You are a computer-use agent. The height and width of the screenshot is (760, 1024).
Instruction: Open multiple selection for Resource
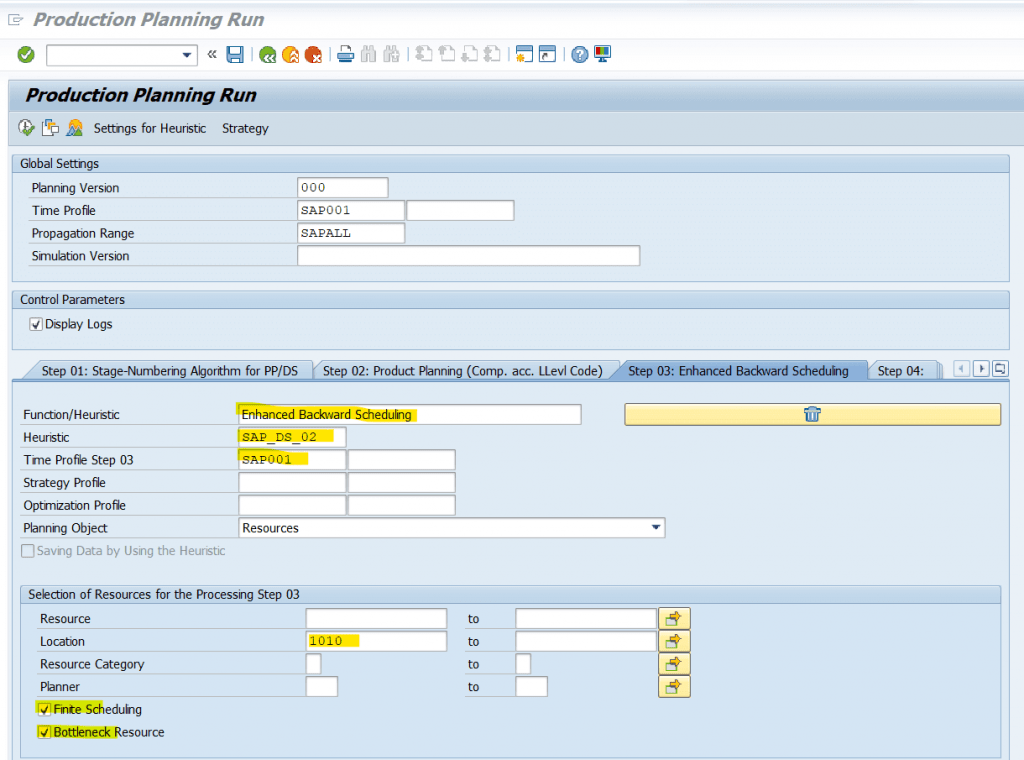pyautogui.click(x=674, y=618)
